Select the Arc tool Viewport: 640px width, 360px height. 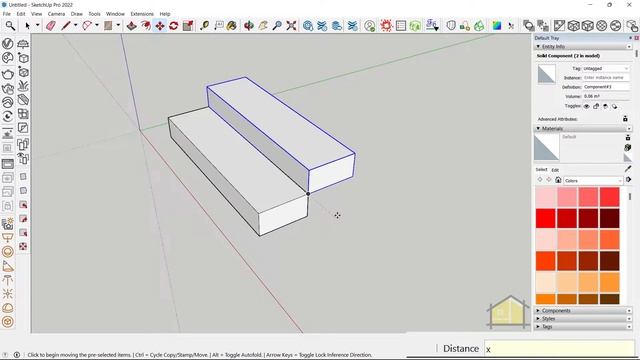pos(87,26)
